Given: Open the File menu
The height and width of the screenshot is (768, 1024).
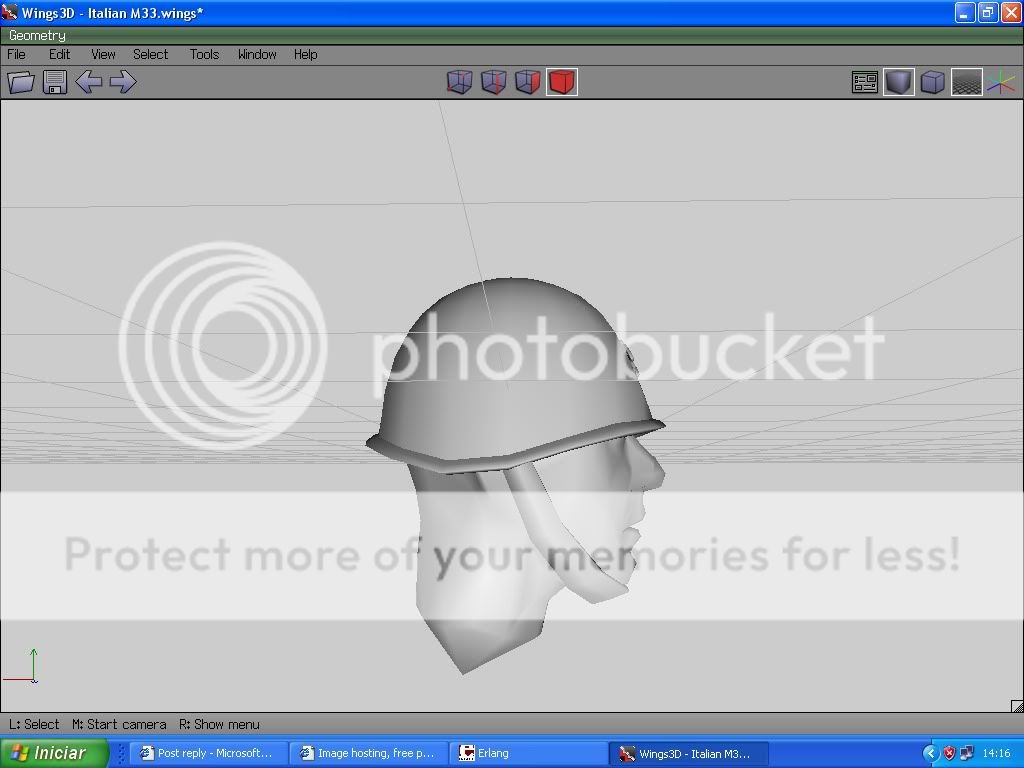Looking at the screenshot, I should pos(17,54).
